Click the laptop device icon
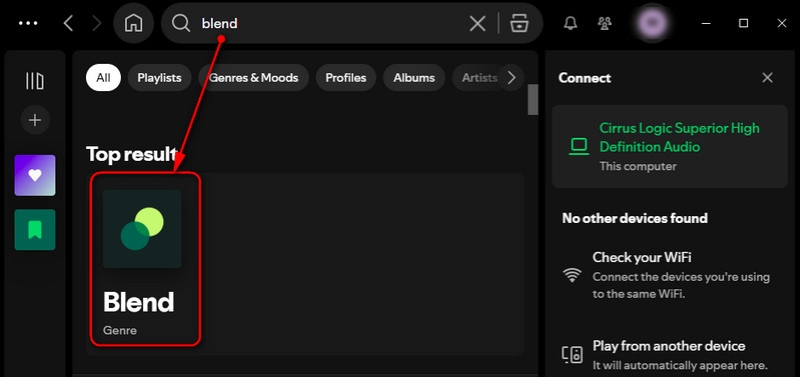This screenshot has height=377, width=800. [579, 146]
